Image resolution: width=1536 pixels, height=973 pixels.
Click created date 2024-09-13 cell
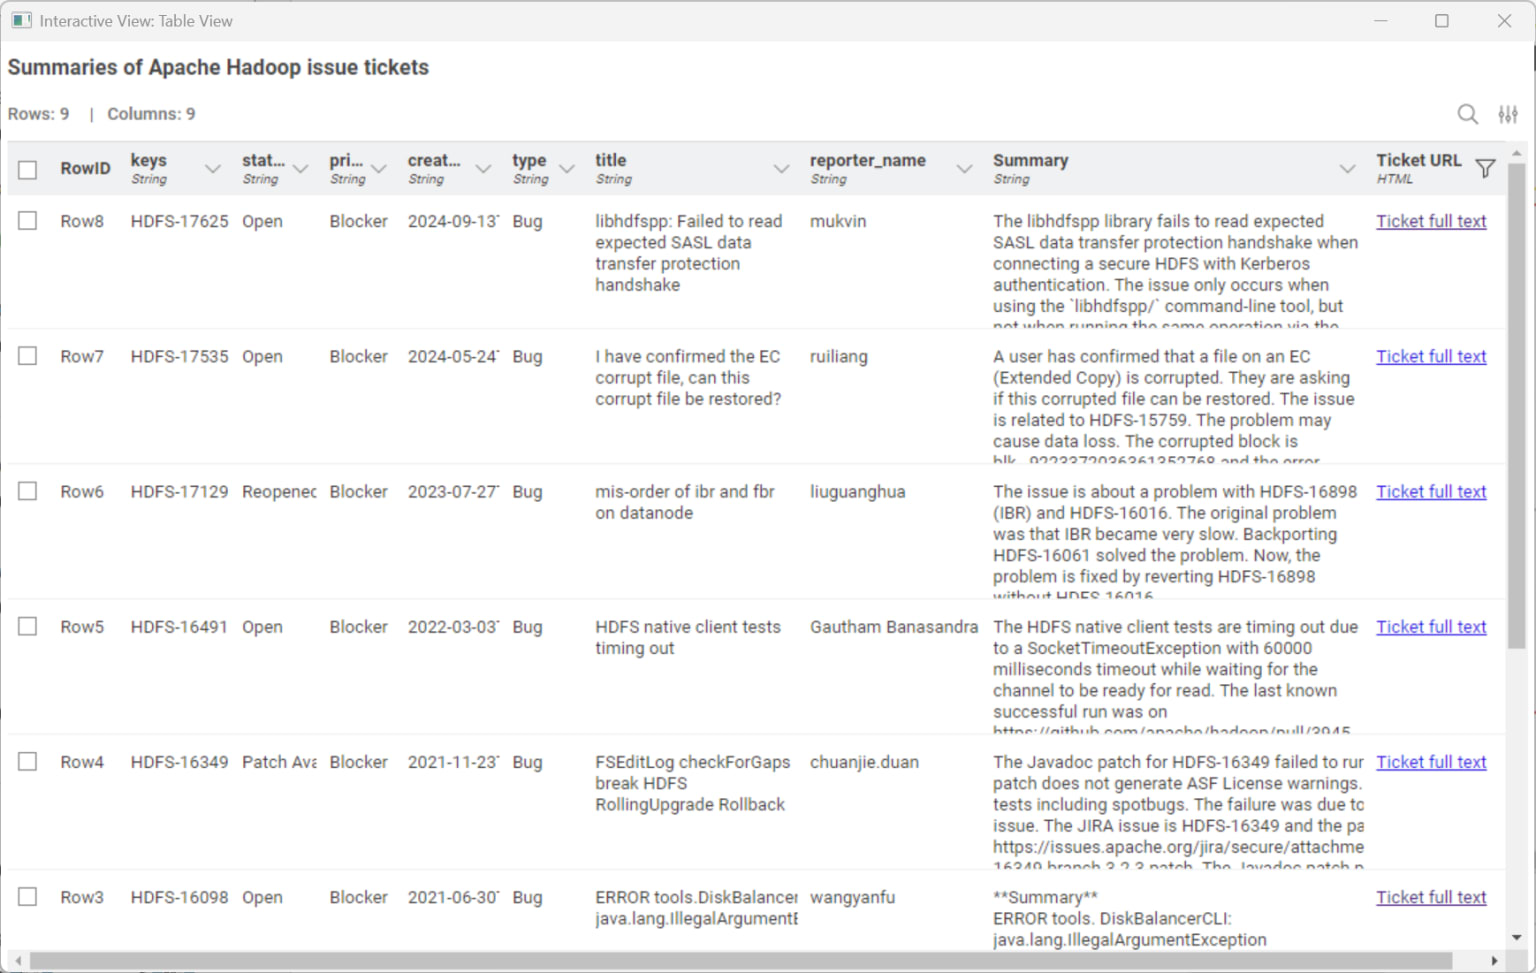point(453,221)
